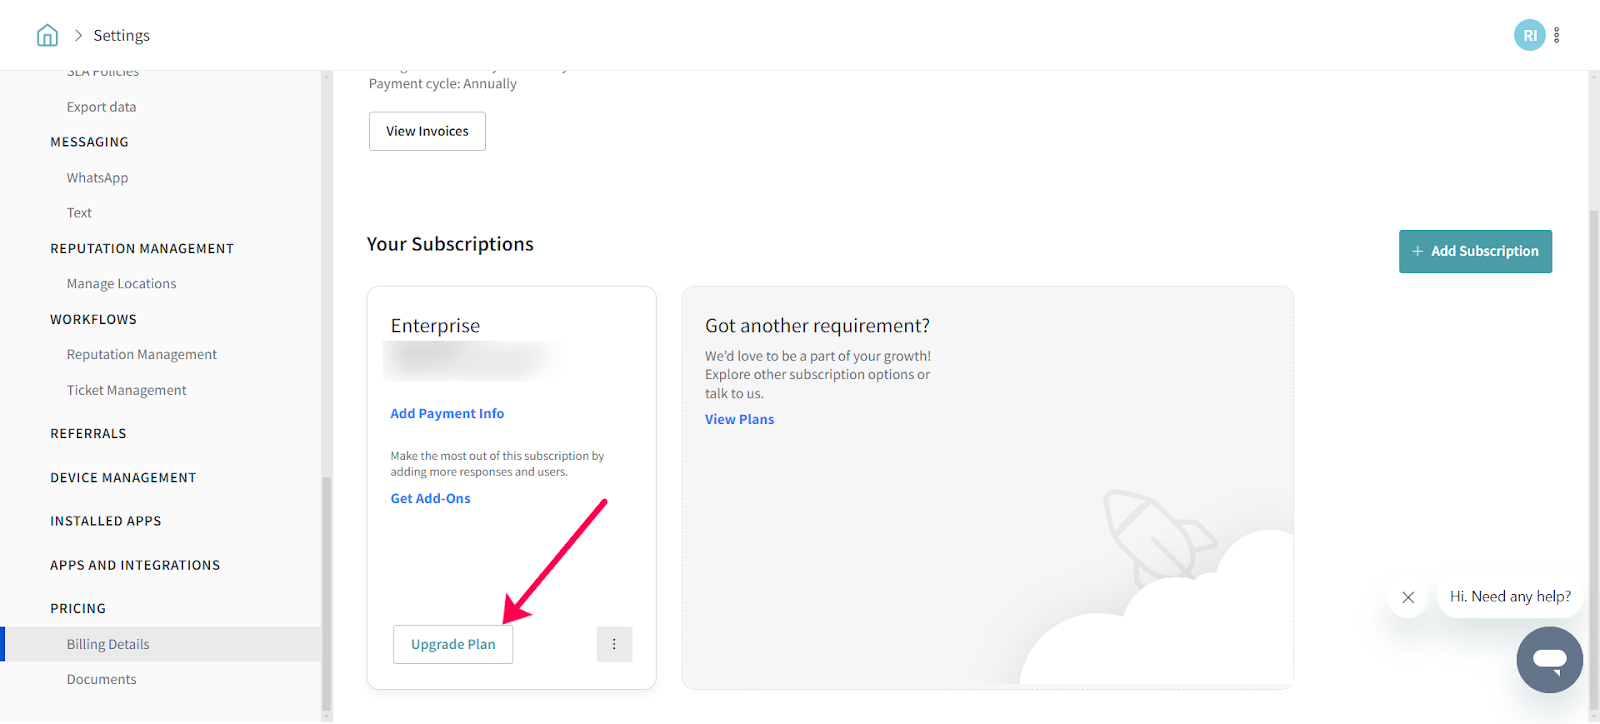Open the Add Payment Info link
This screenshot has width=1600, height=724.
click(447, 414)
